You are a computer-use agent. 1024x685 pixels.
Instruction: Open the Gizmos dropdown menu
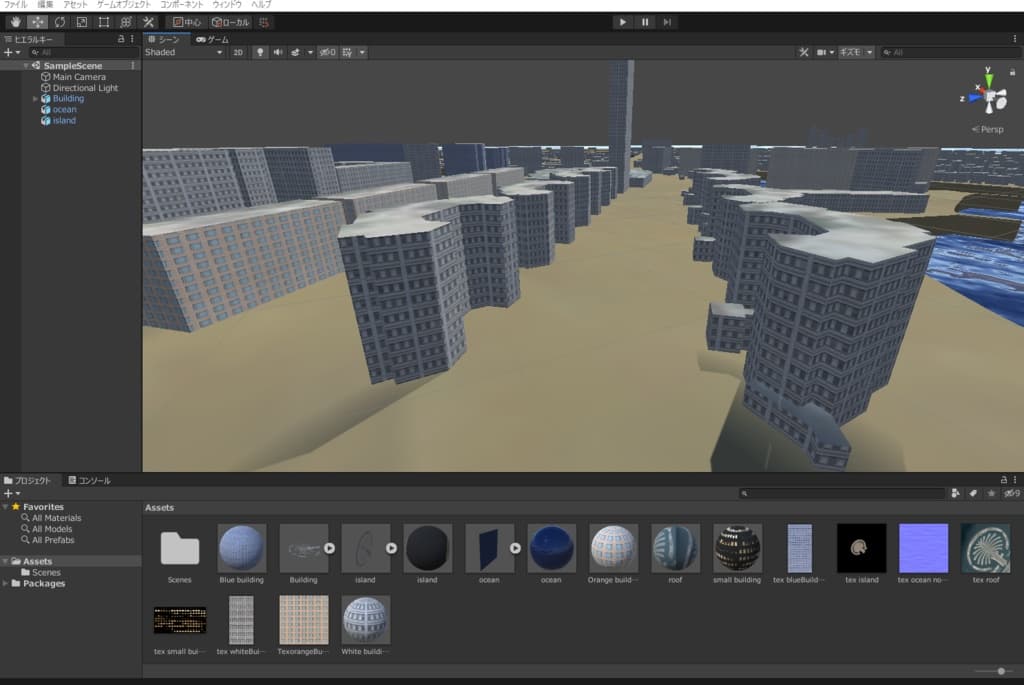point(856,52)
